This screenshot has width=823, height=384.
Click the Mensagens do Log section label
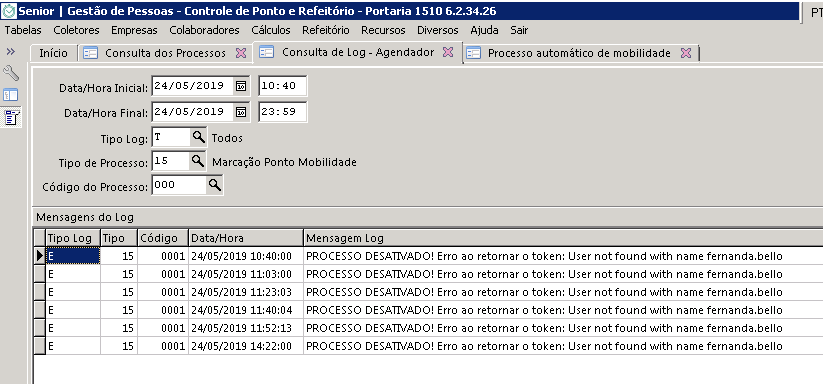pyautogui.click(x=85, y=217)
